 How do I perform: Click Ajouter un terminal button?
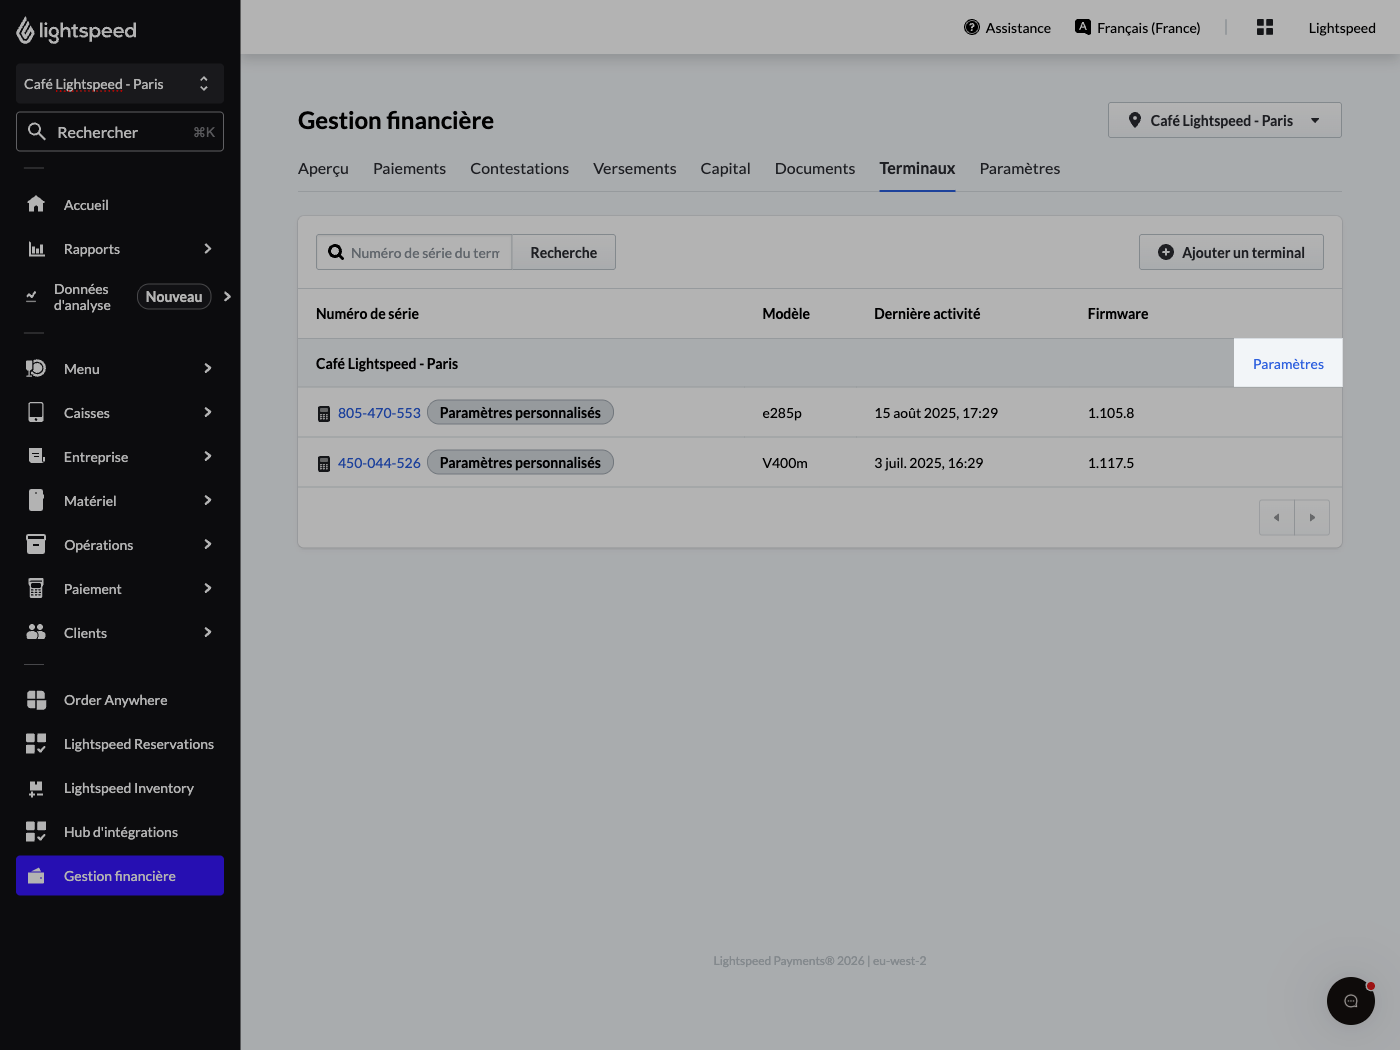(x=1231, y=252)
